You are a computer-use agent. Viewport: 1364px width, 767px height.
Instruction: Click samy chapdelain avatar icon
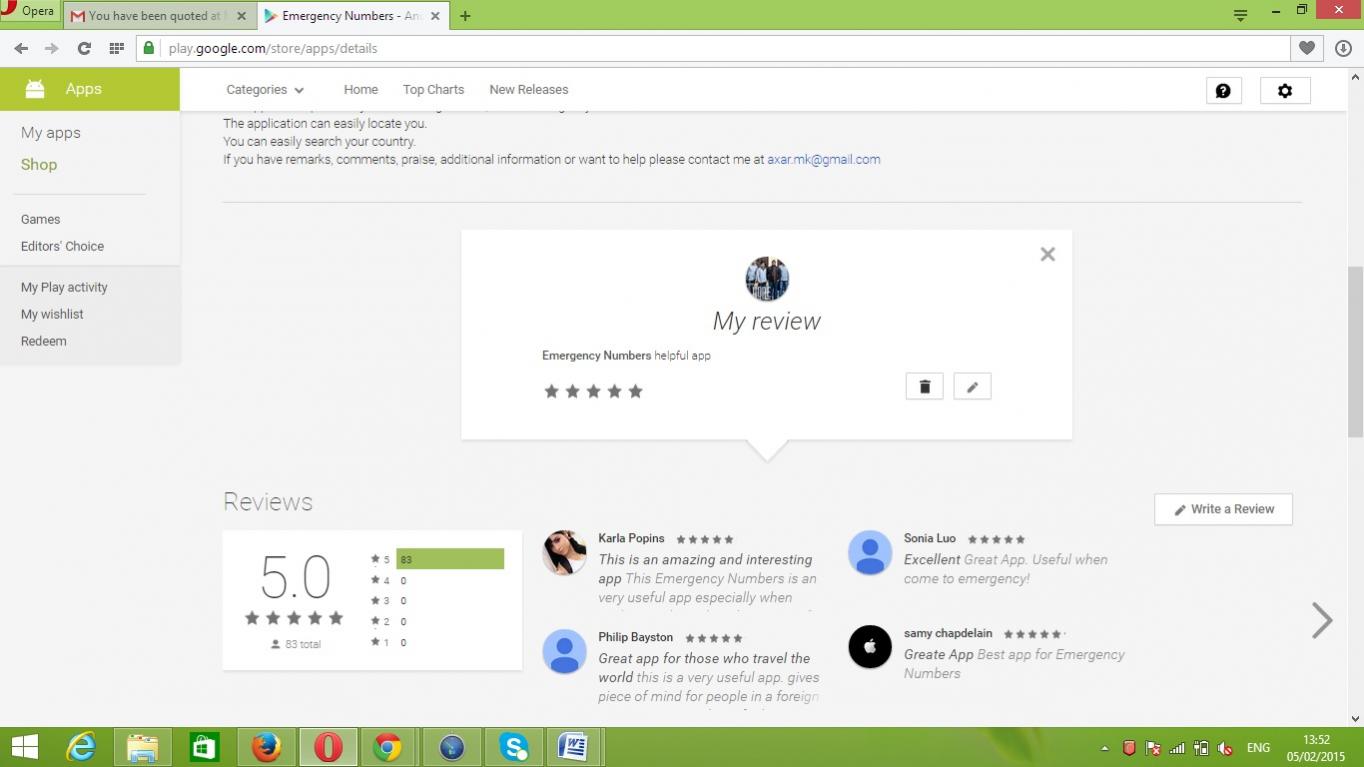coord(870,647)
